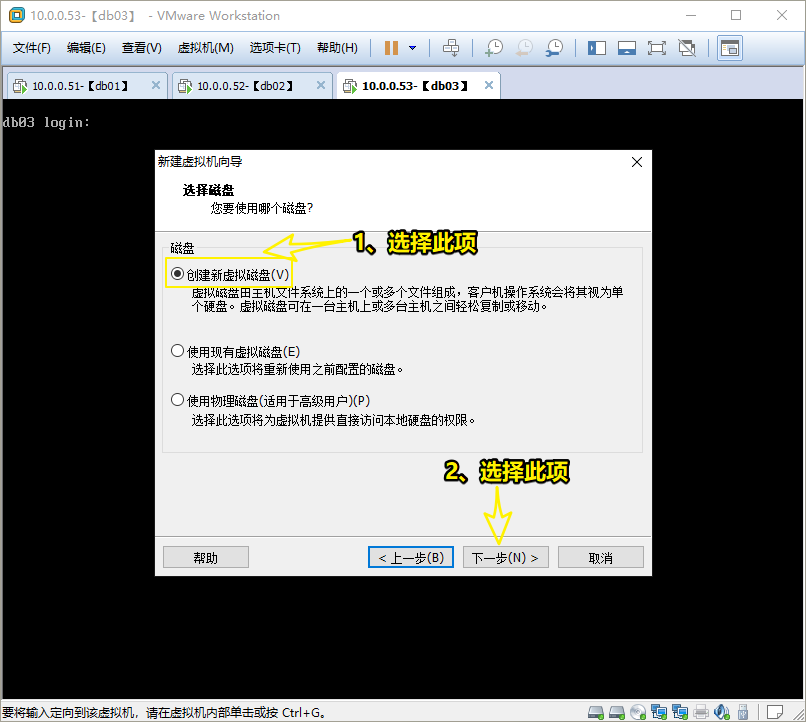Expand the power dropdown arrow beside pause

(412, 48)
